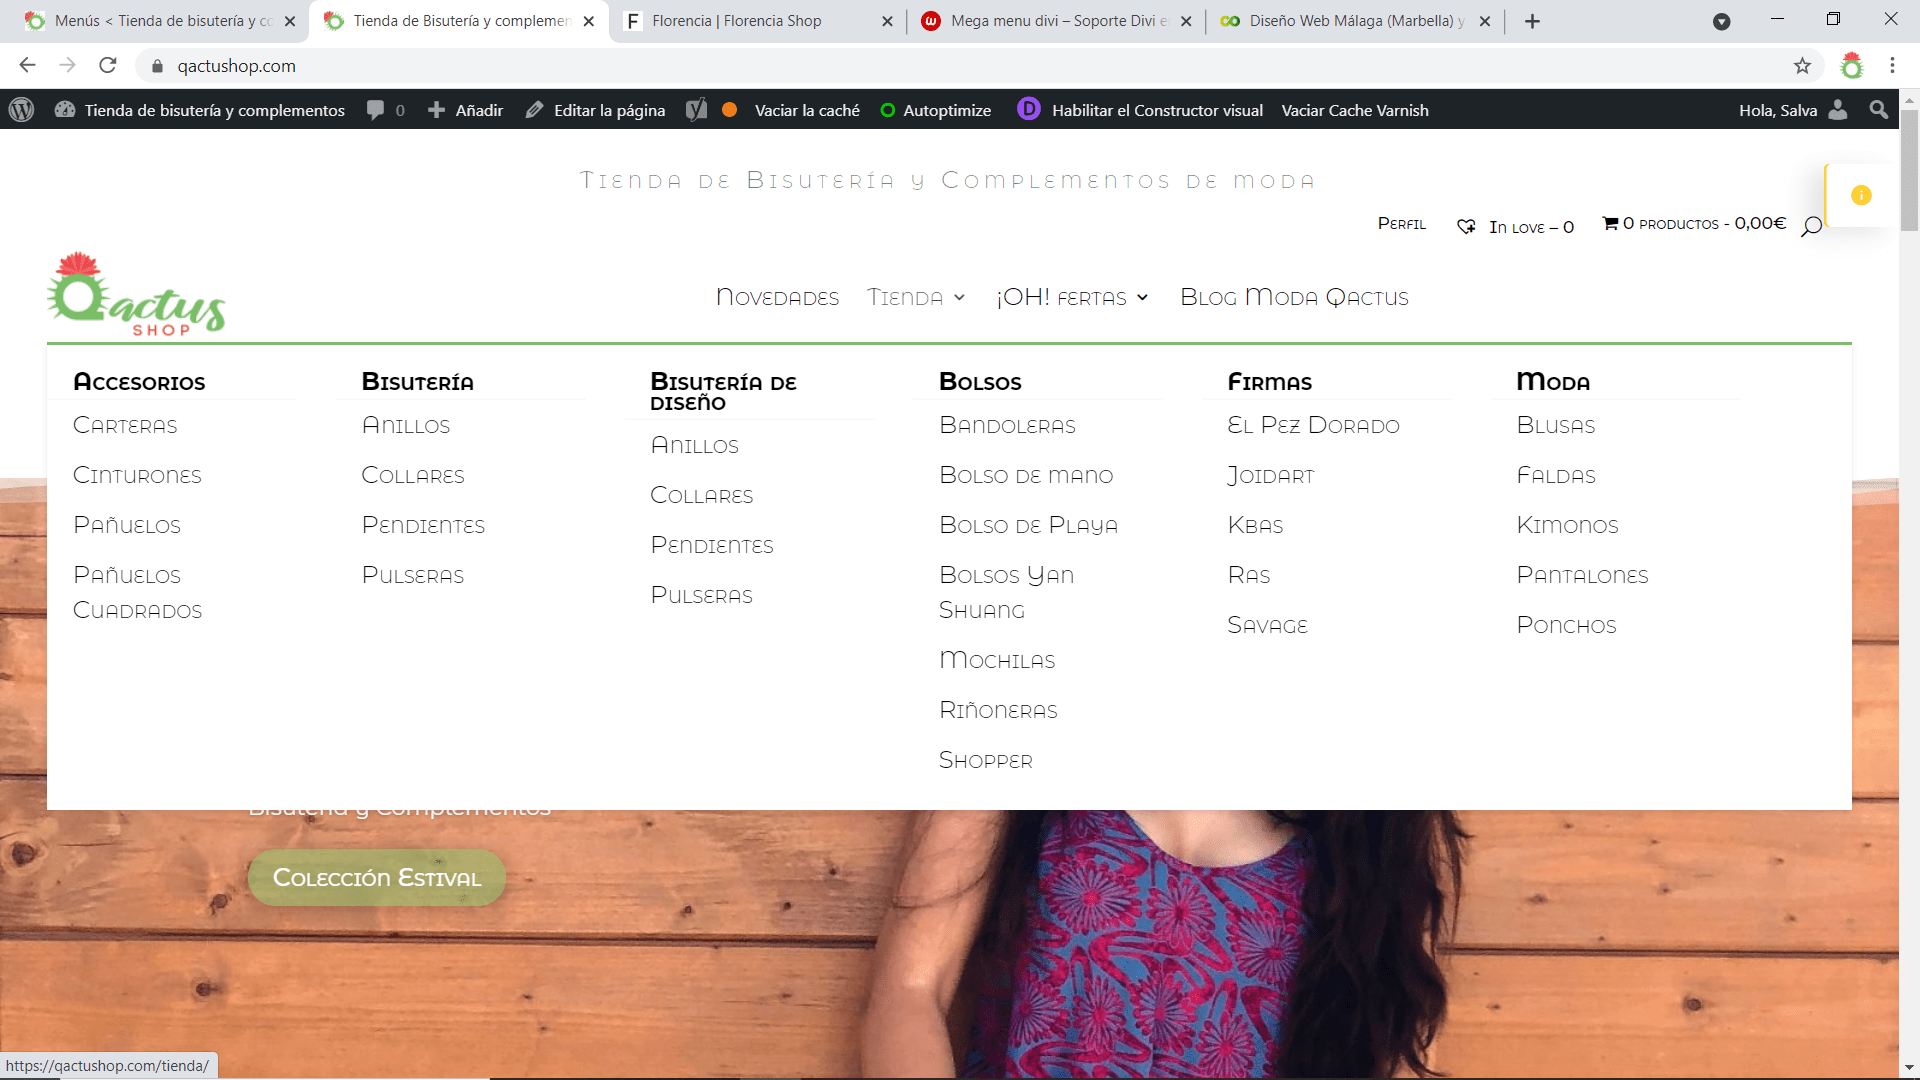
Task: Open Bolso de Playa link
Action: [x=1028, y=525]
